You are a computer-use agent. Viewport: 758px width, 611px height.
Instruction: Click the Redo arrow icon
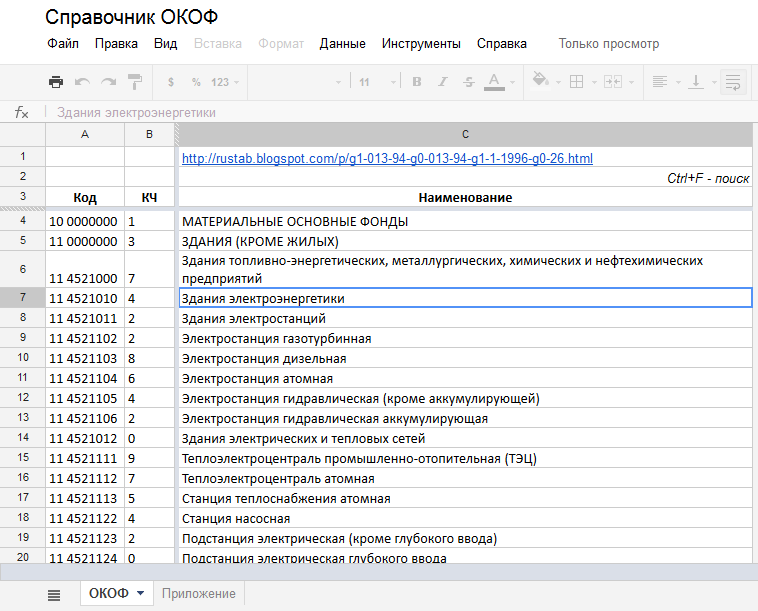point(108,82)
